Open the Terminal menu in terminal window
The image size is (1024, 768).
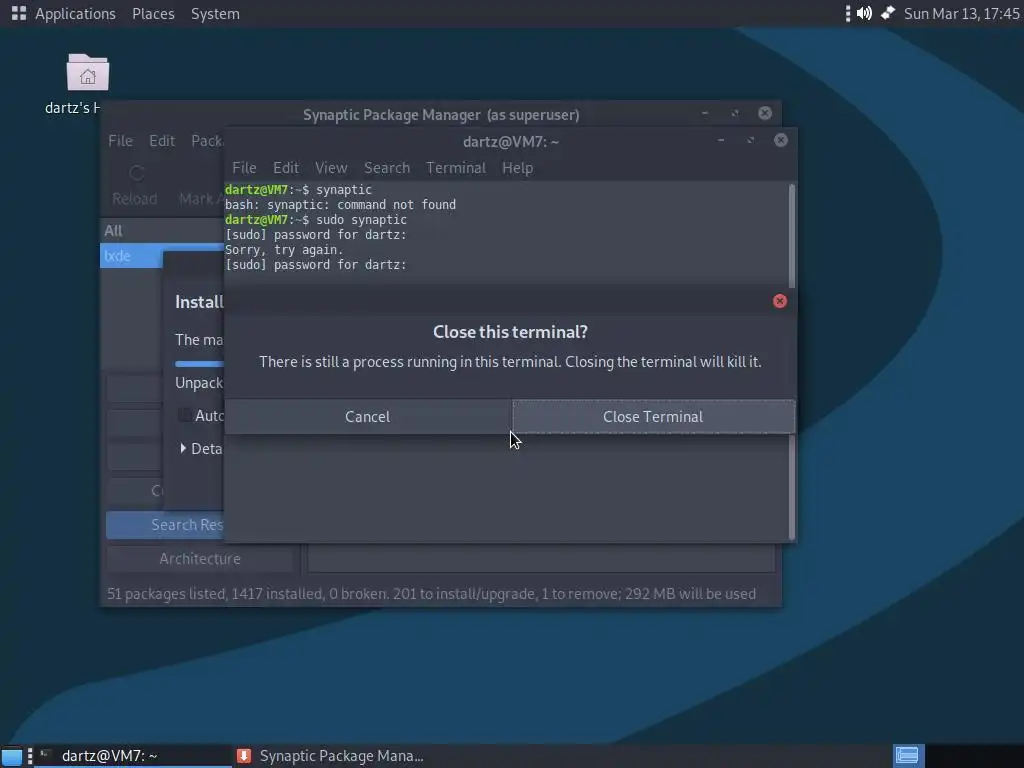[456, 168]
